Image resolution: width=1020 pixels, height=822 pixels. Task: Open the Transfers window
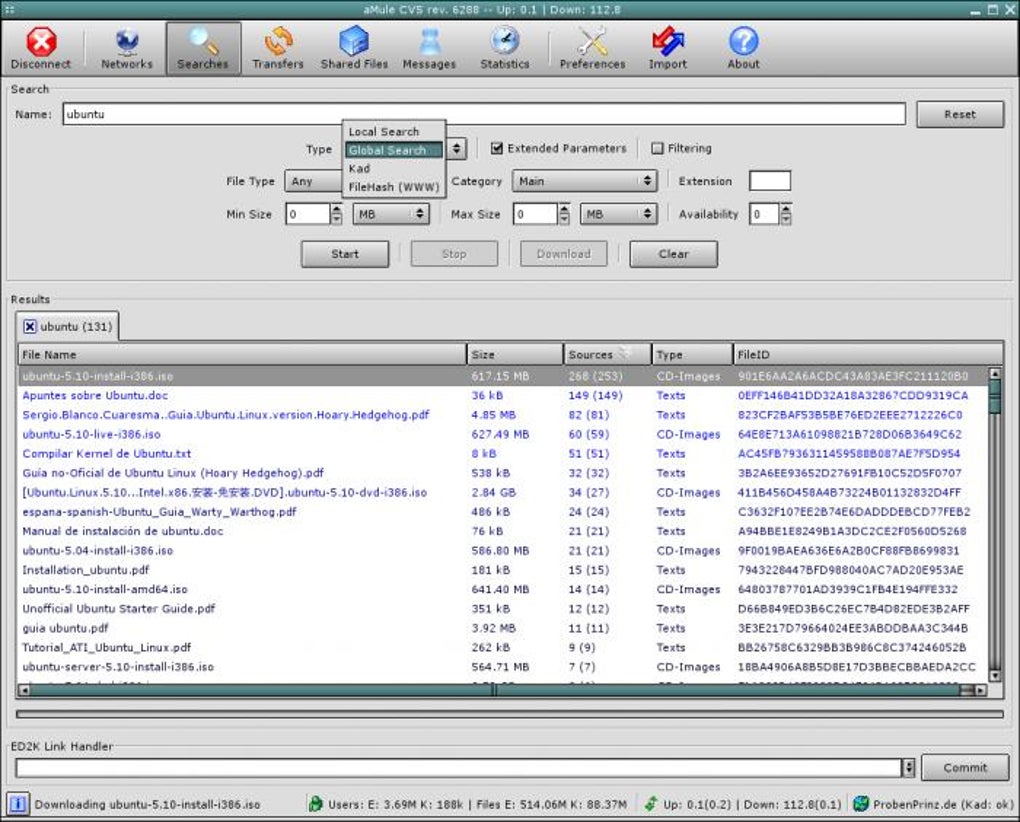[277, 49]
